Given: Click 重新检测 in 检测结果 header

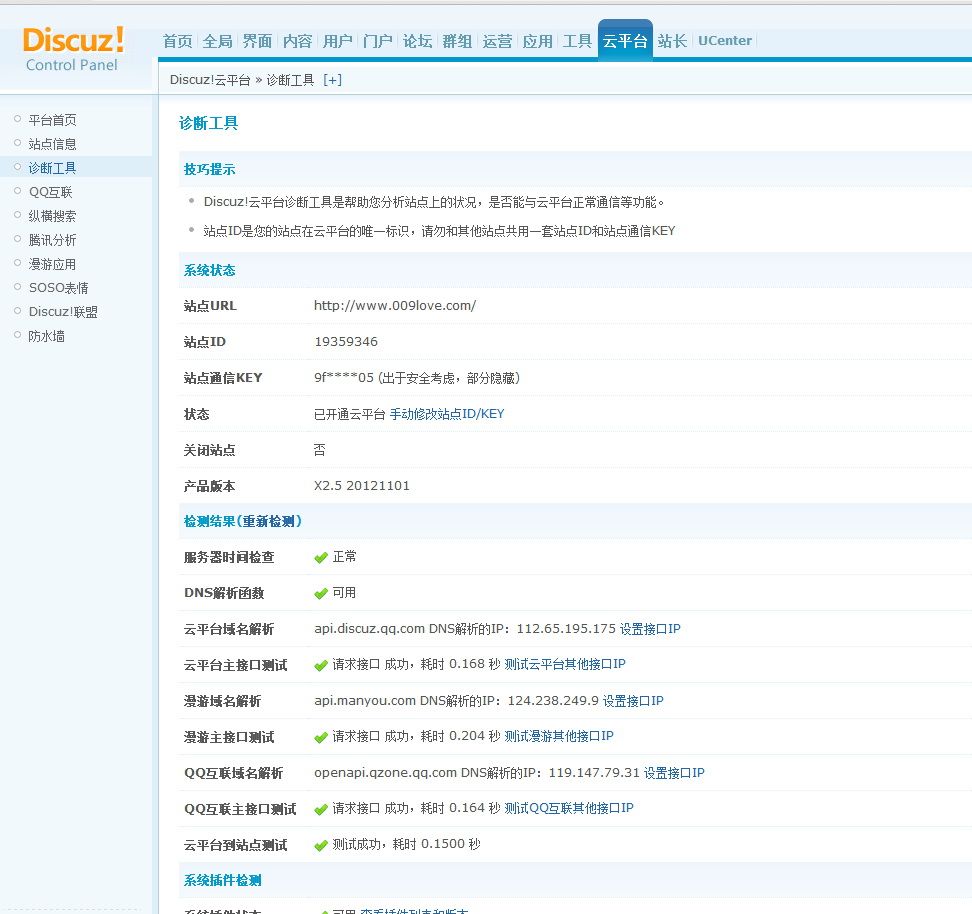Looking at the screenshot, I should [x=268, y=521].
